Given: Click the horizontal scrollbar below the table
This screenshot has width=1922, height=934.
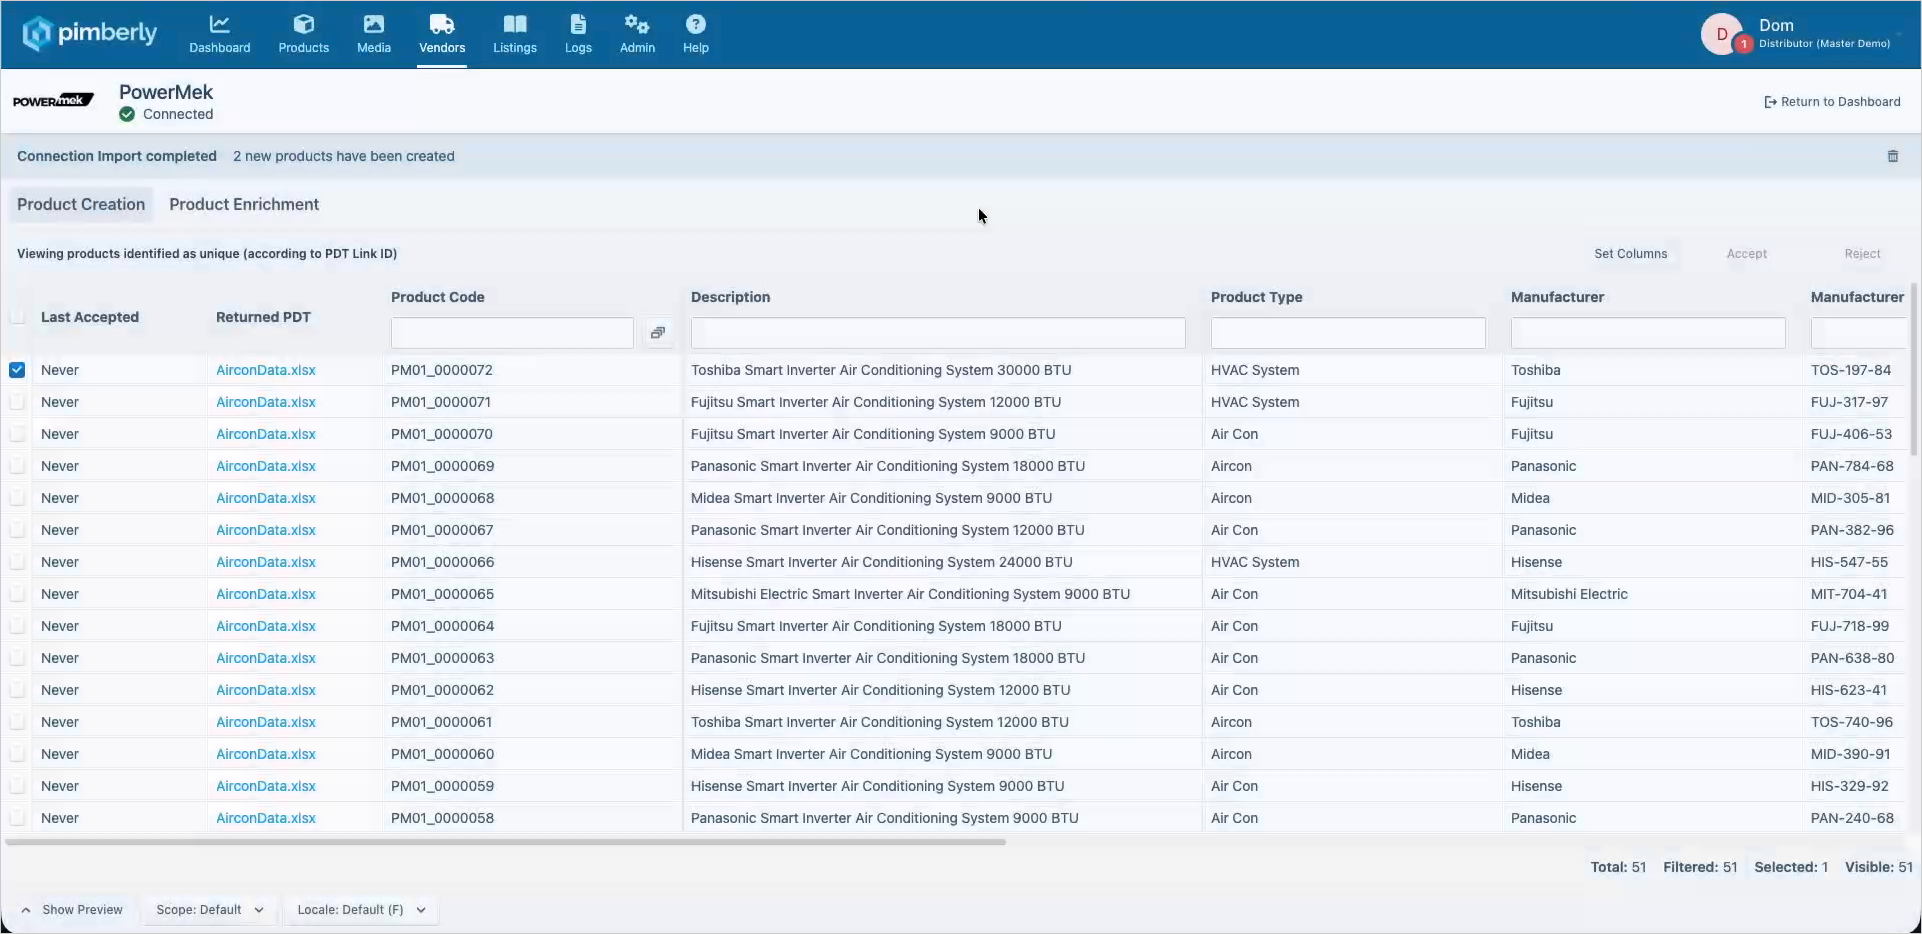Looking at the screenshot, I should (505, 842).
